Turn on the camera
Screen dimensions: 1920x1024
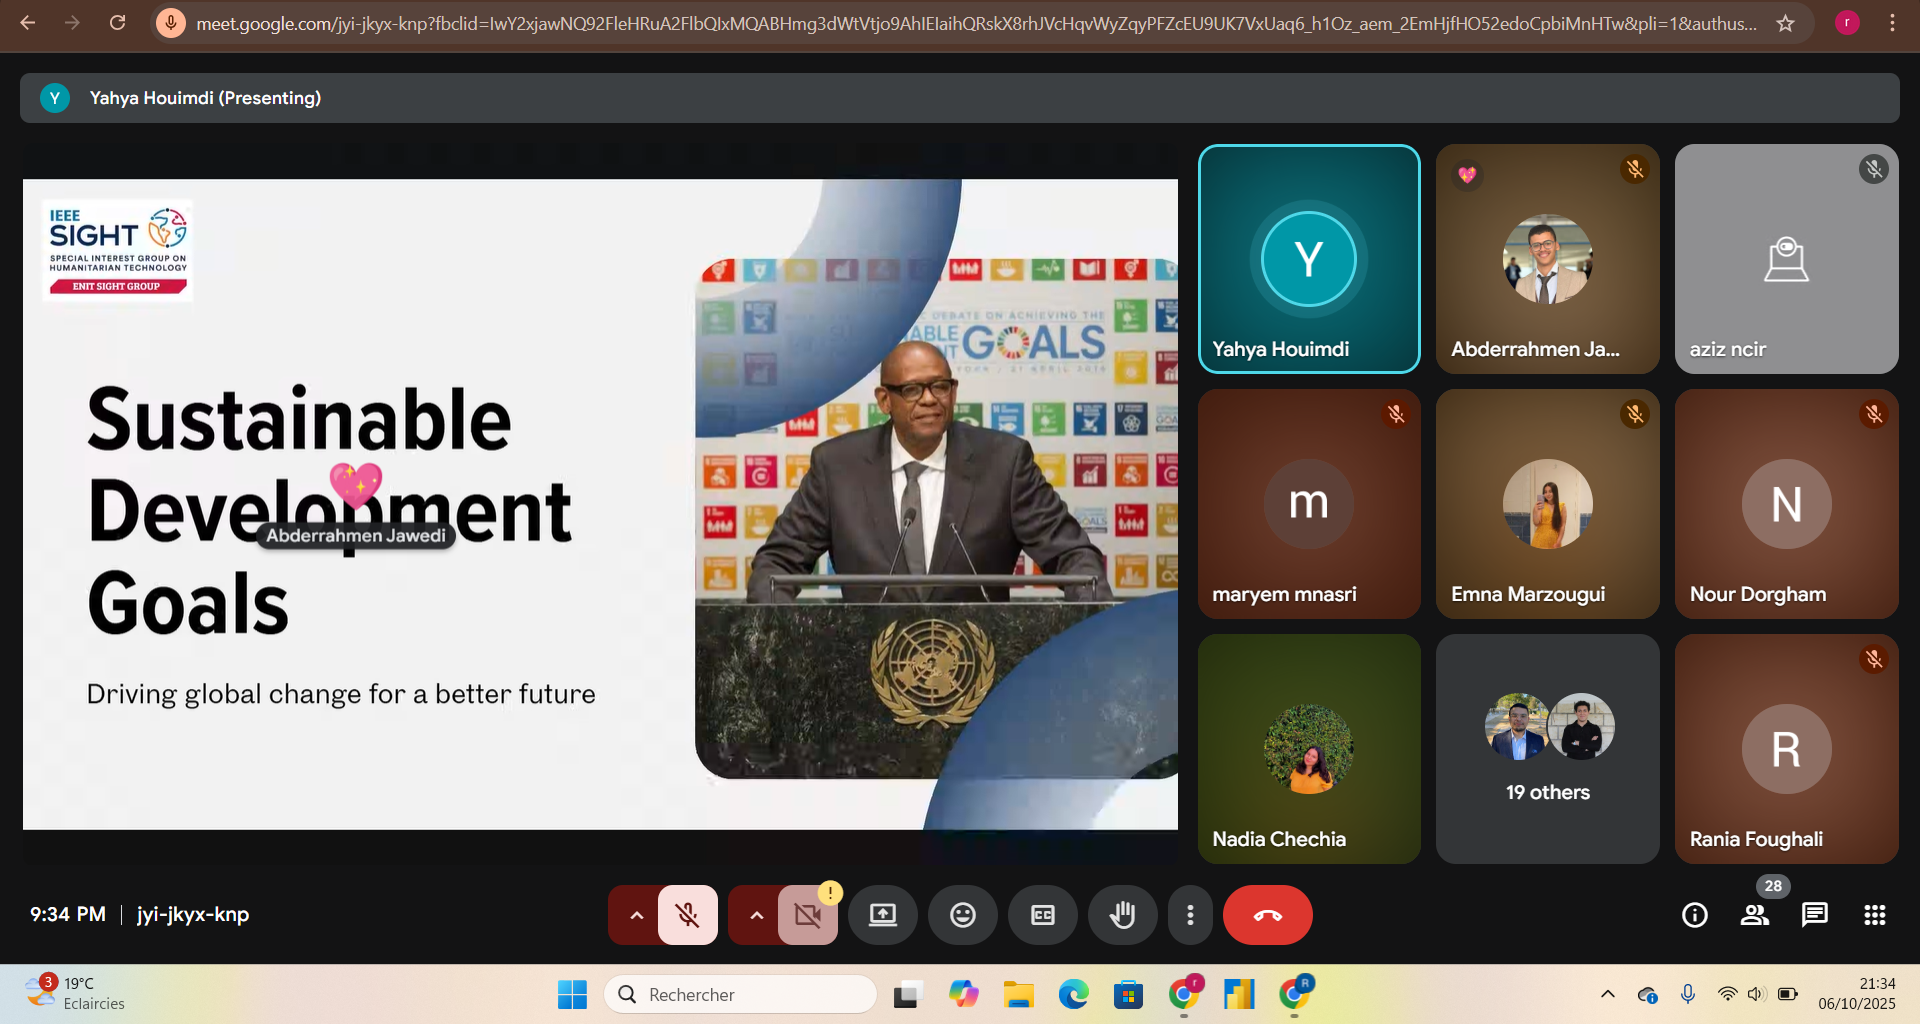click(807, 915)
